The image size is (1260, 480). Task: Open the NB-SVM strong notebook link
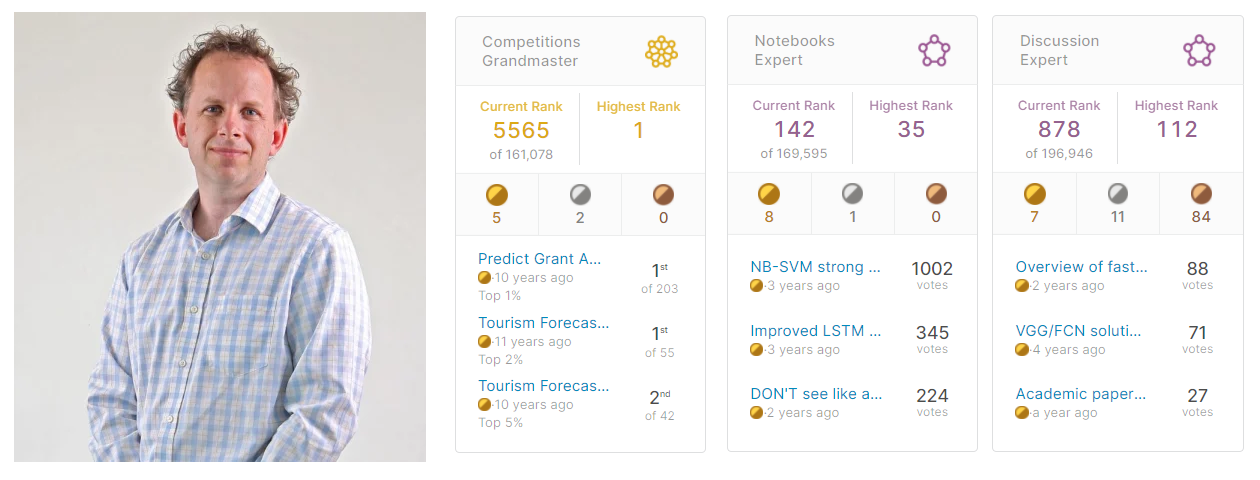(815, 267)
